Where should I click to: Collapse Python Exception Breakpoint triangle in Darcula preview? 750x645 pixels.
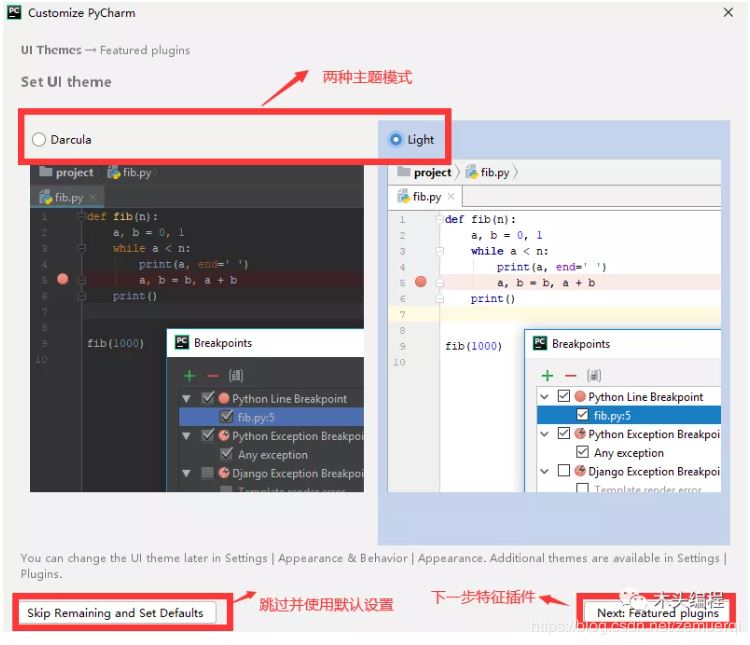pos(187,436)
